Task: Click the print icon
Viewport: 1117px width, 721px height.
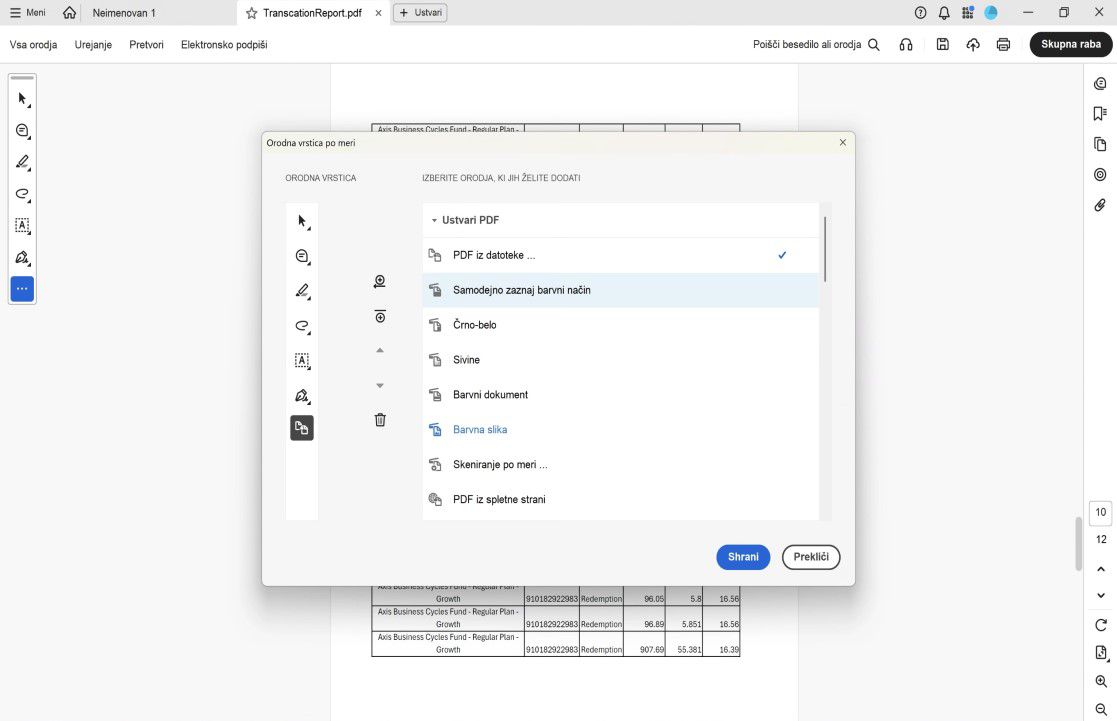Action: coord(1003,44)
